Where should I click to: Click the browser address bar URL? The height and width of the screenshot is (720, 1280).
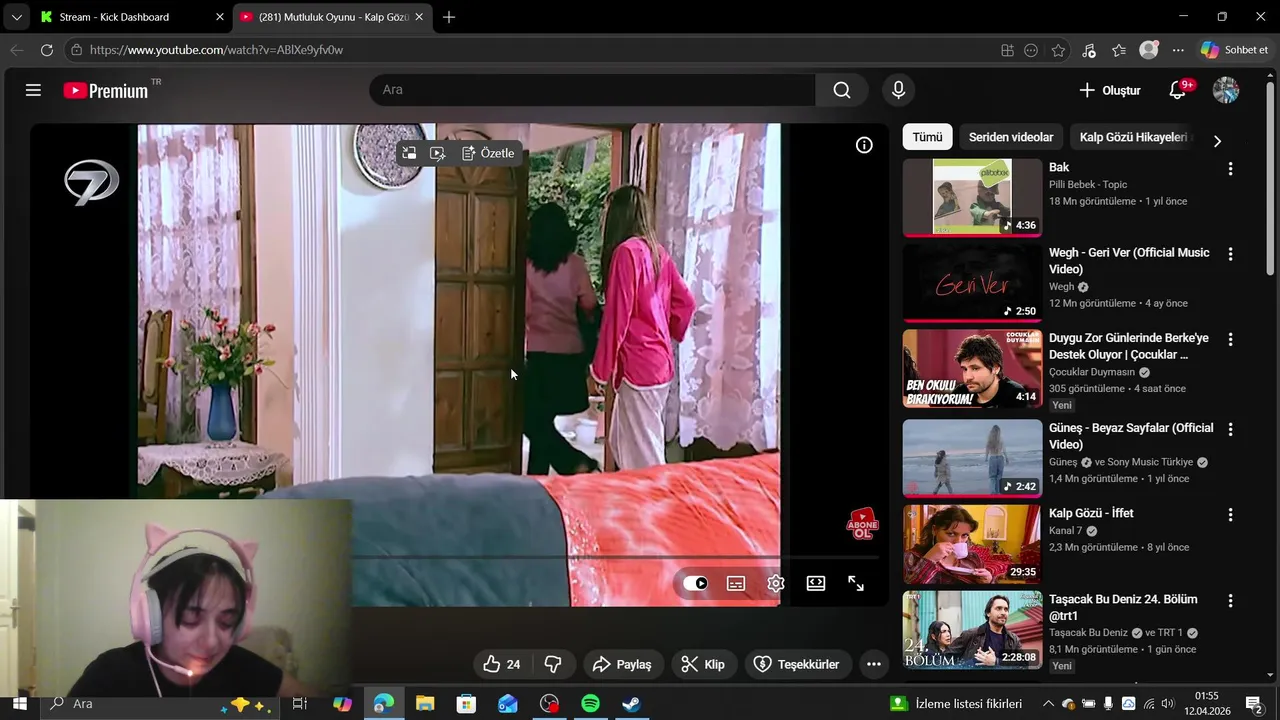click(x=216, y=50)
